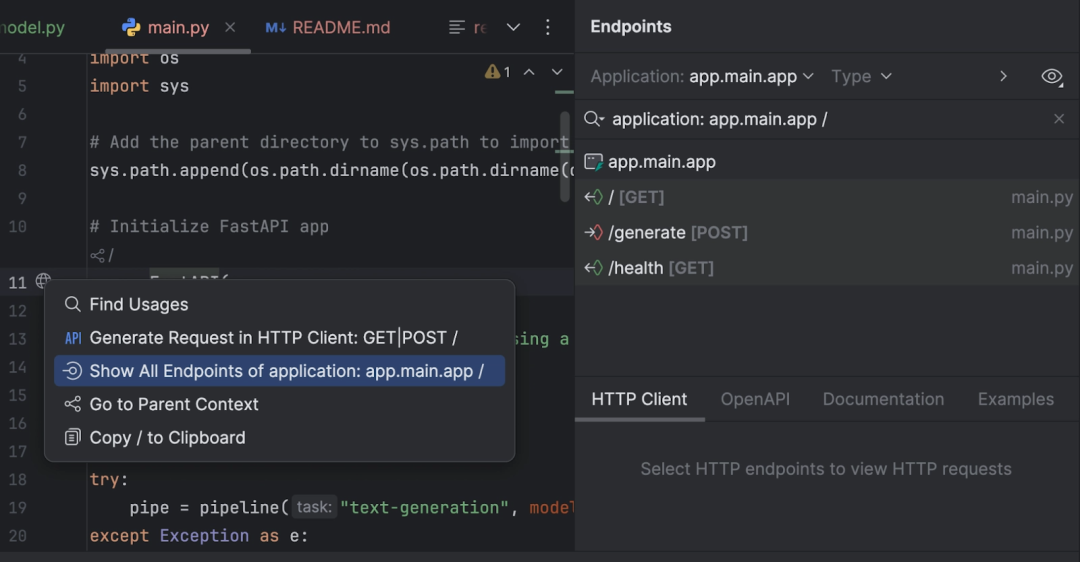Click the POST icon beside /generate
This screenshot has height=562, width=1080.
coord(593,233)
